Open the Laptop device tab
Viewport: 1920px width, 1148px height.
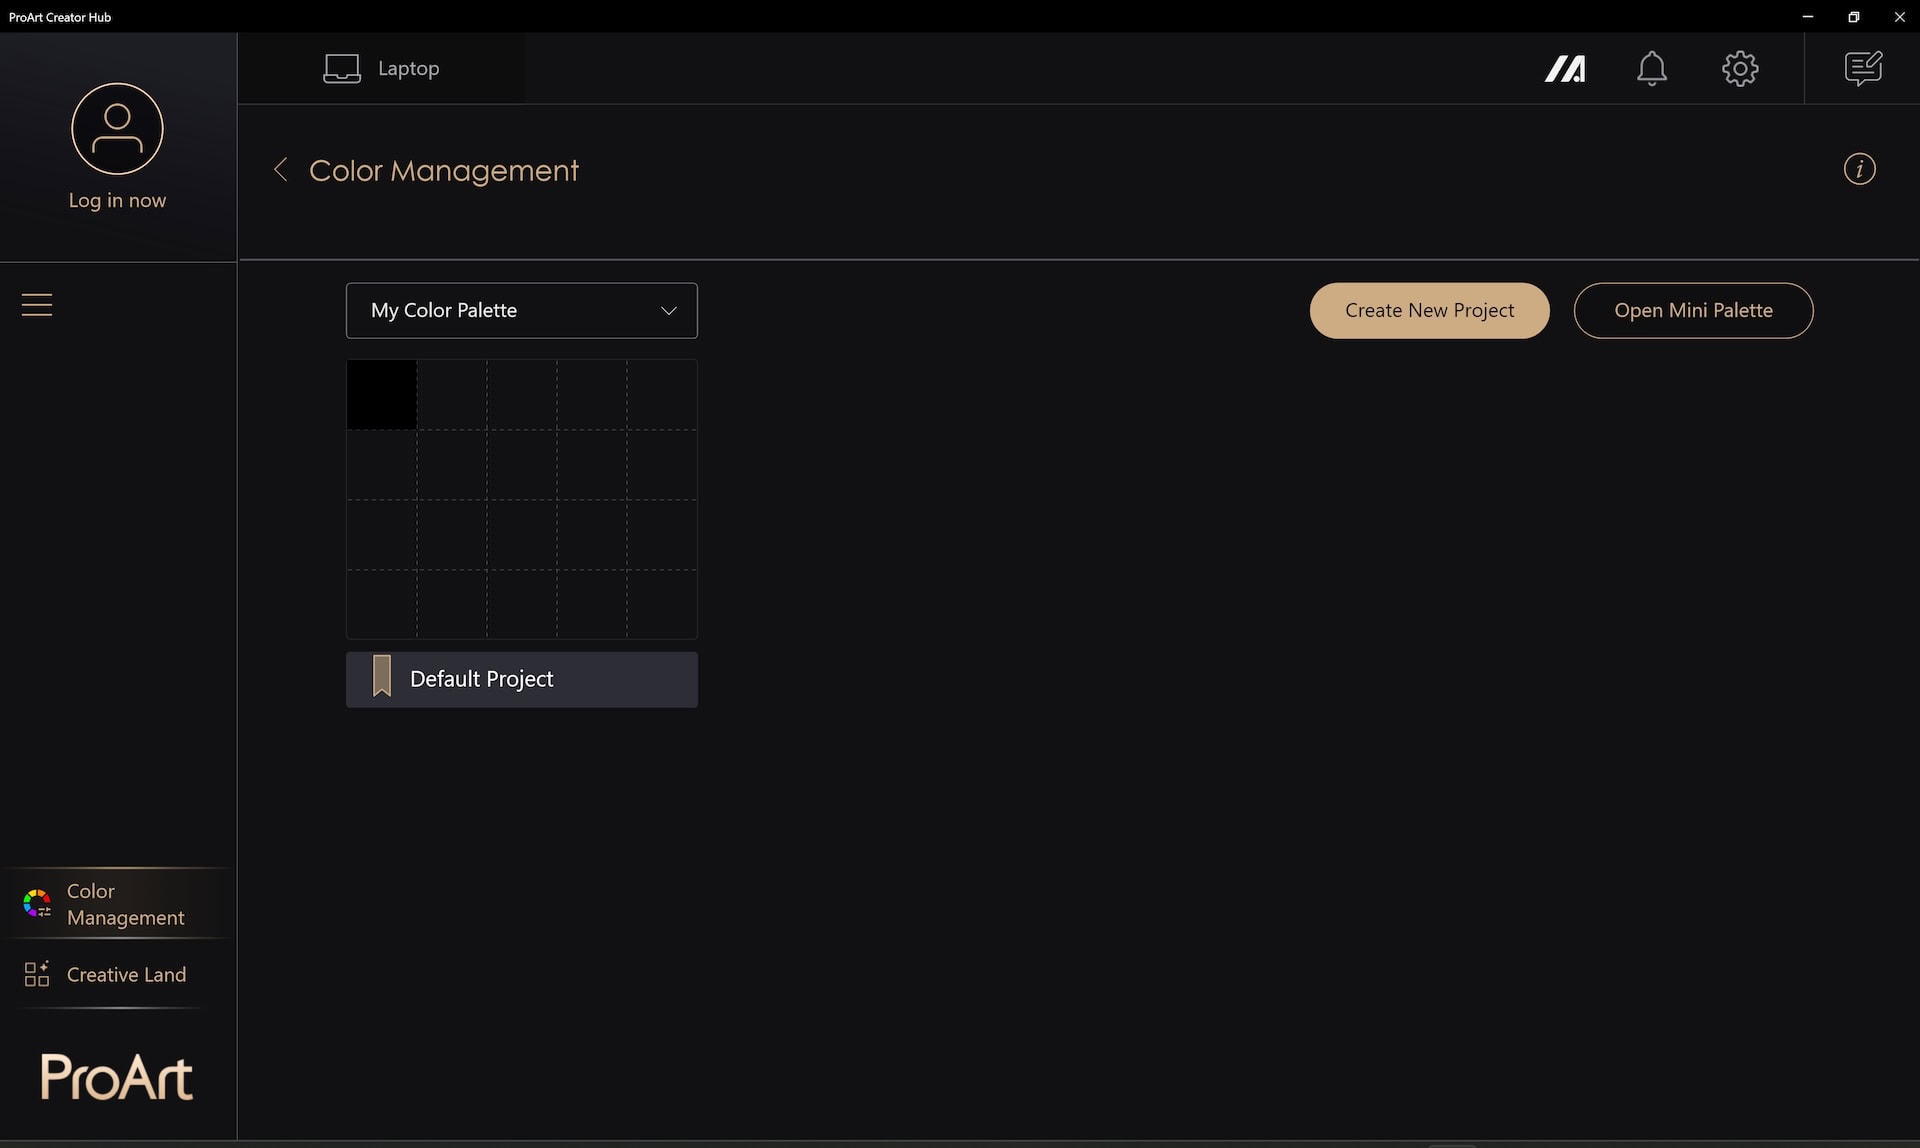point(381,68)
